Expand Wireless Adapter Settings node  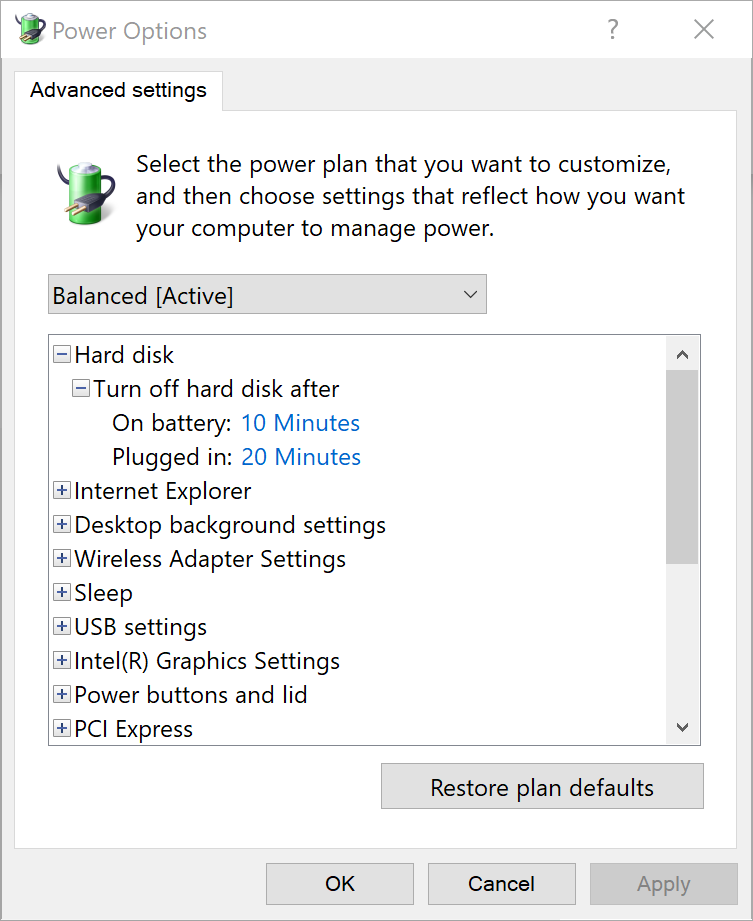click(62, 559)
